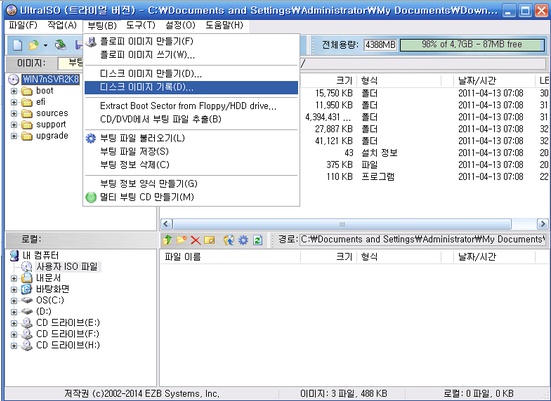Choose 플로피 이미지 만들기(F) menu entry
551x401 pixels.
click(192, 42)
